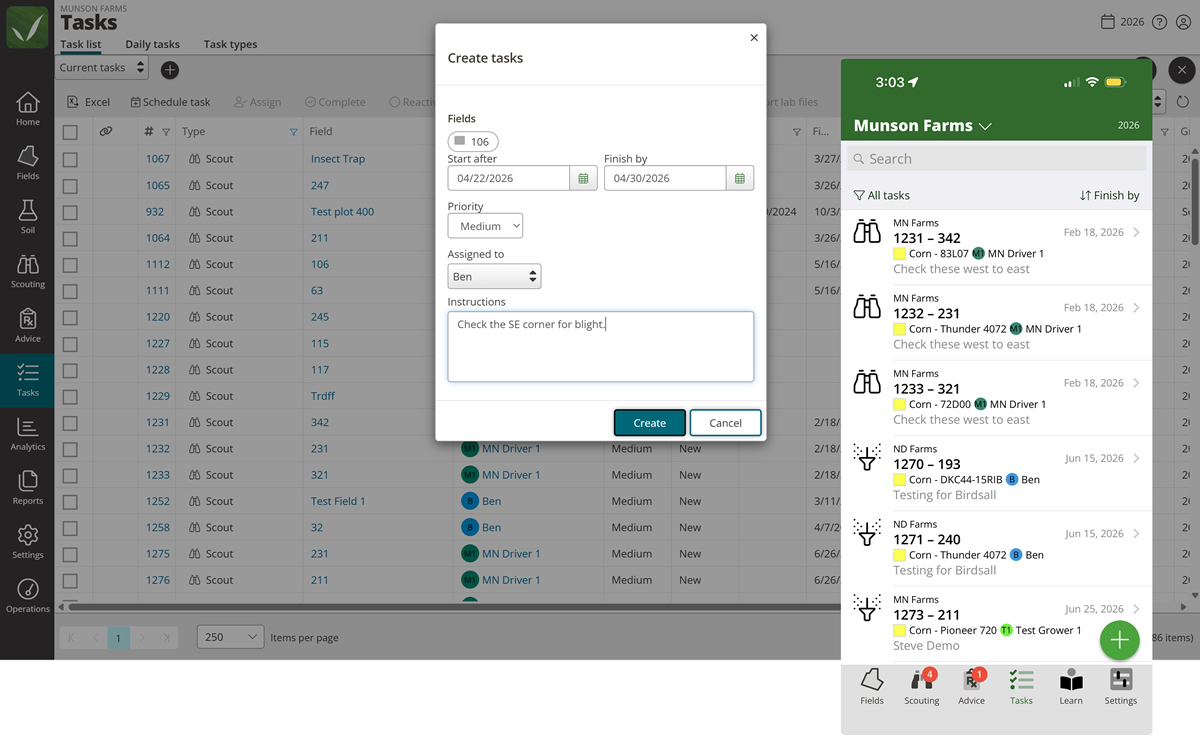Open Scouting tab with the 4 badge

tap(922, 687)
